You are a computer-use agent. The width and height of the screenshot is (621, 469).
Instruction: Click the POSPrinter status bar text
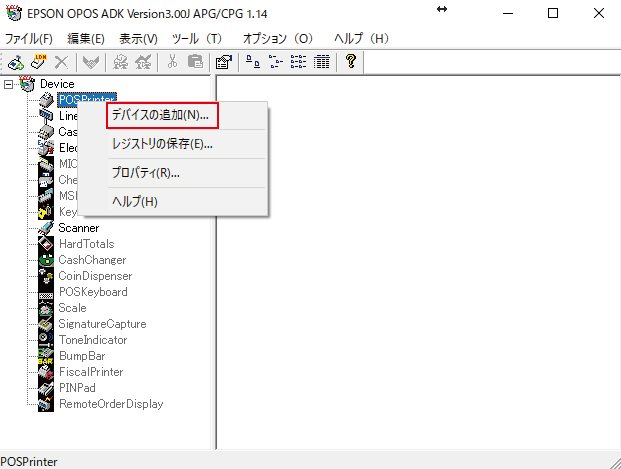pyautogui.click(x=29, y=462)
